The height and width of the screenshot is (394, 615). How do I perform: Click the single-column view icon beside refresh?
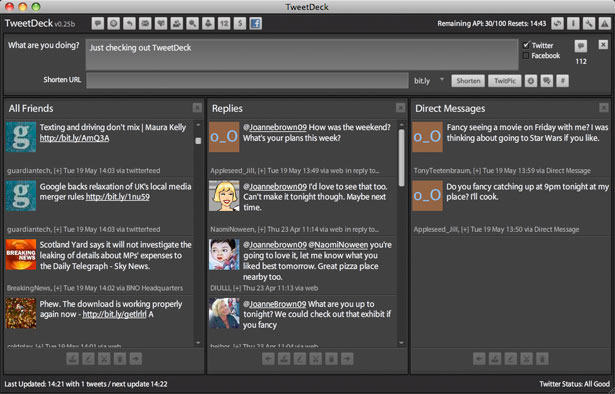pos(573,24)
